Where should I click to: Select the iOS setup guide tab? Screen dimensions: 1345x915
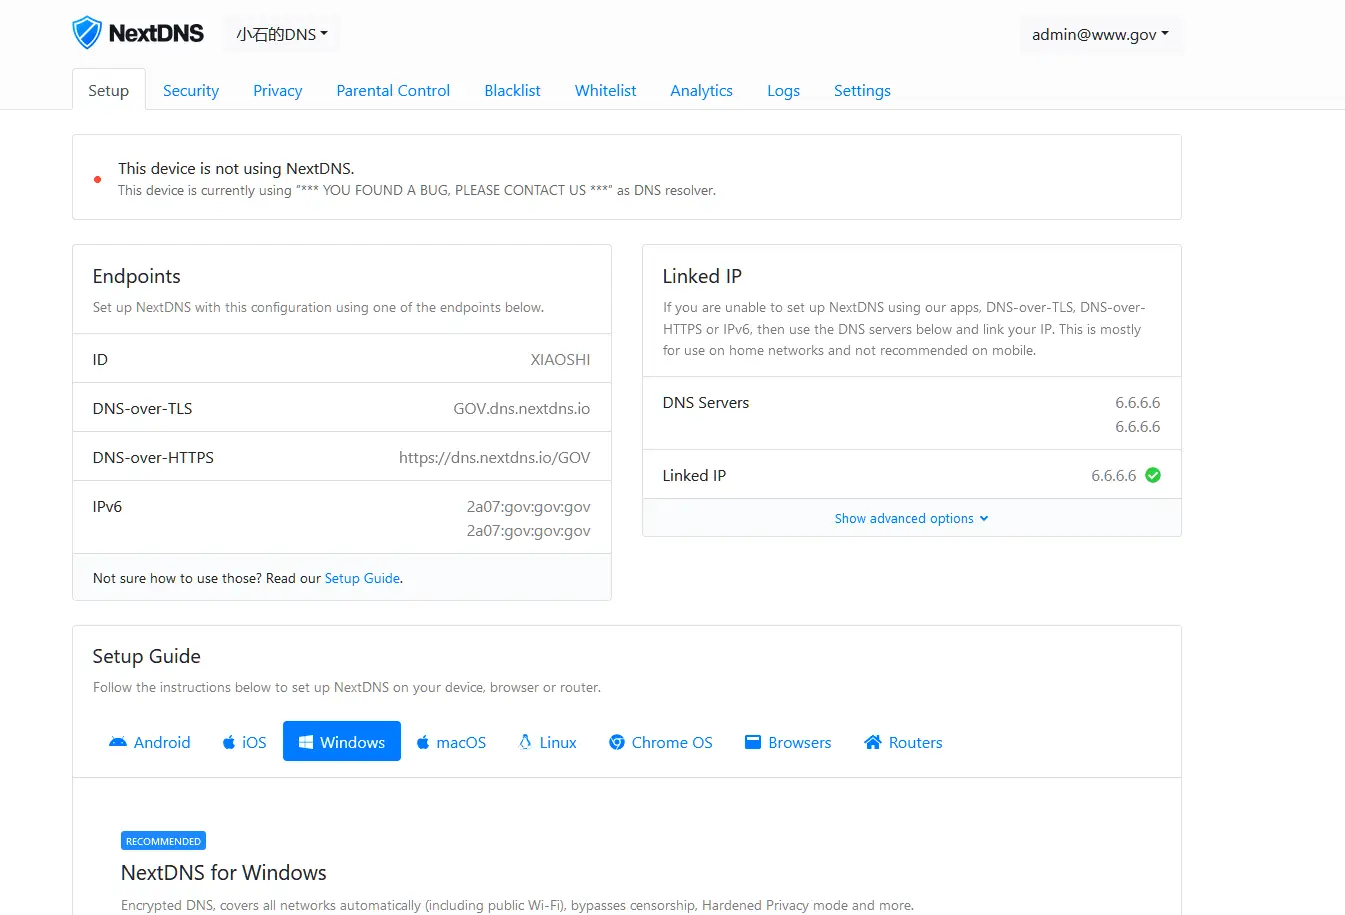[x=244, y=742]
